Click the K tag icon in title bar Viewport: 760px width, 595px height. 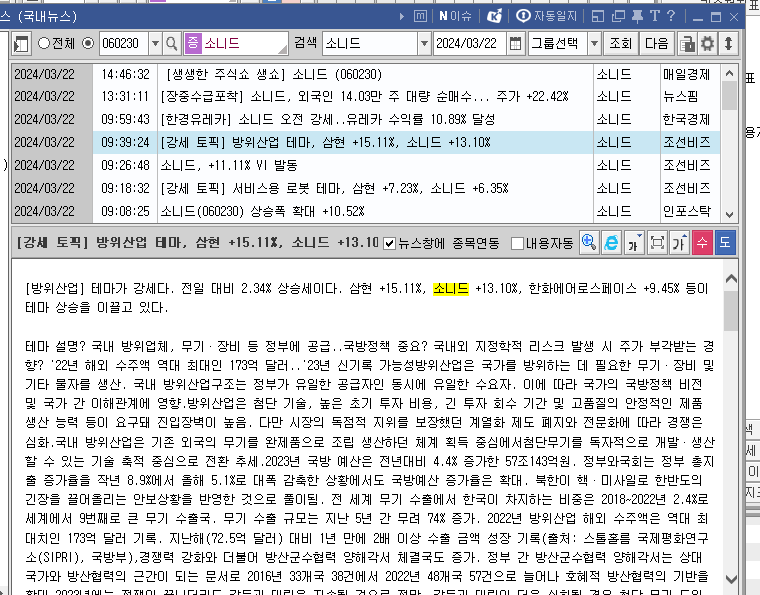(x=494, y=16)
